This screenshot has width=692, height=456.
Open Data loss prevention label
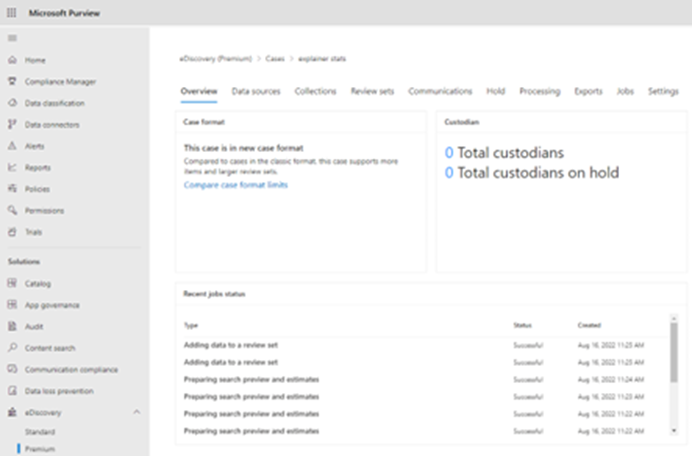pos(59,391)
